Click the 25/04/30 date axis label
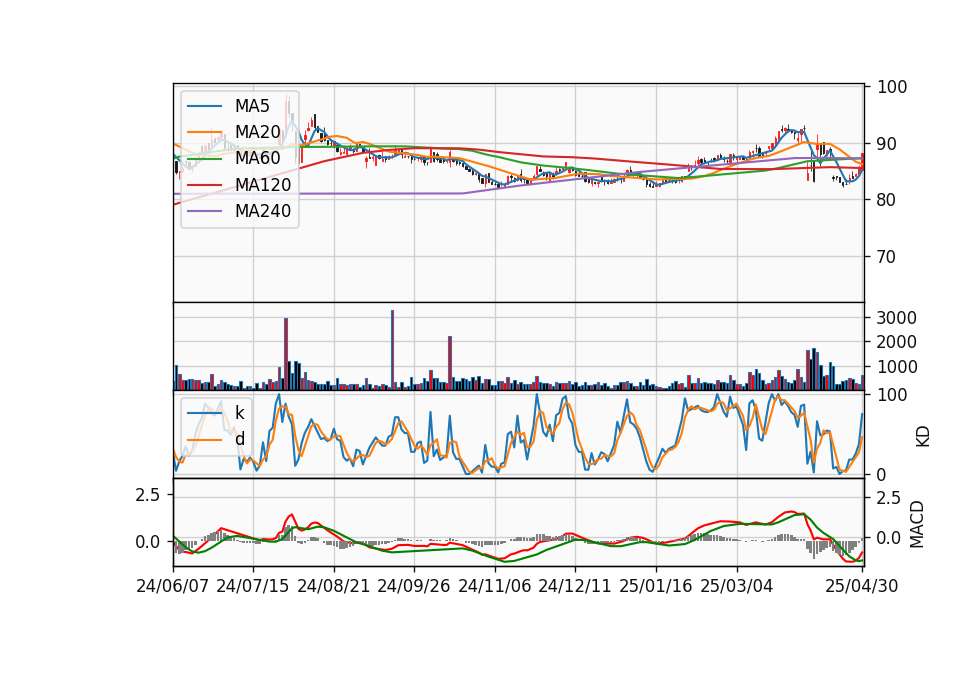 pos(861,586)
